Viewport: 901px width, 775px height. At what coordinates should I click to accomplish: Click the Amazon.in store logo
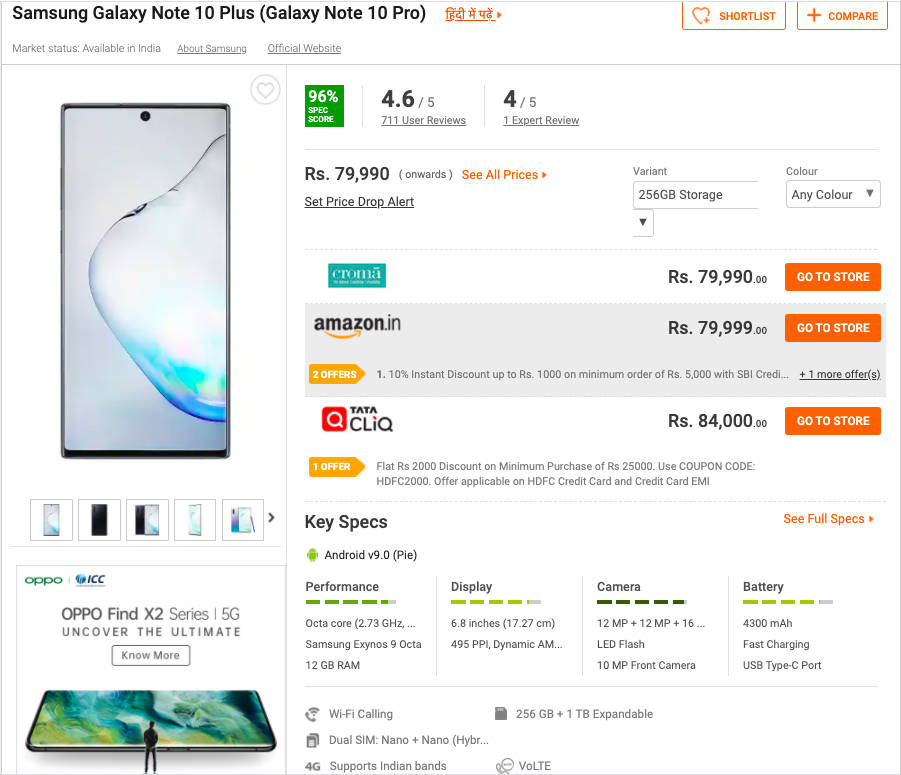(x=357, y=327)
